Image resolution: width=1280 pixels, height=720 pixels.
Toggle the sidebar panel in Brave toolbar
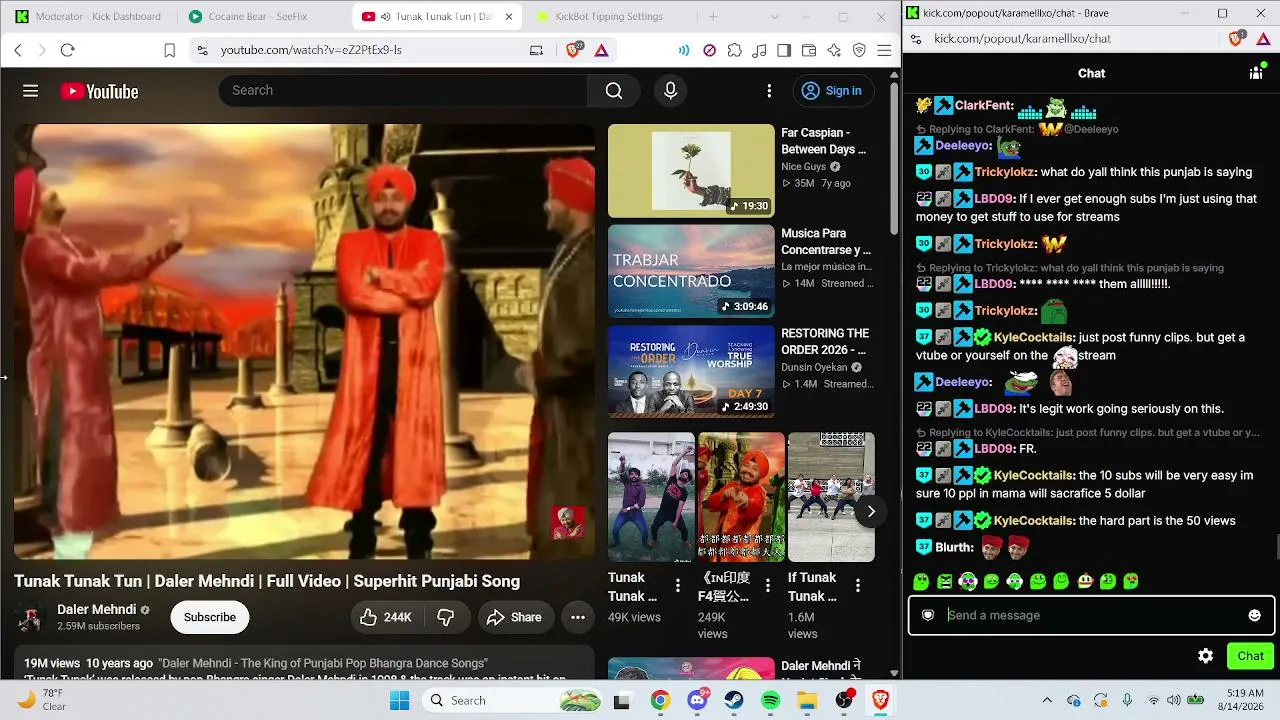784,50
